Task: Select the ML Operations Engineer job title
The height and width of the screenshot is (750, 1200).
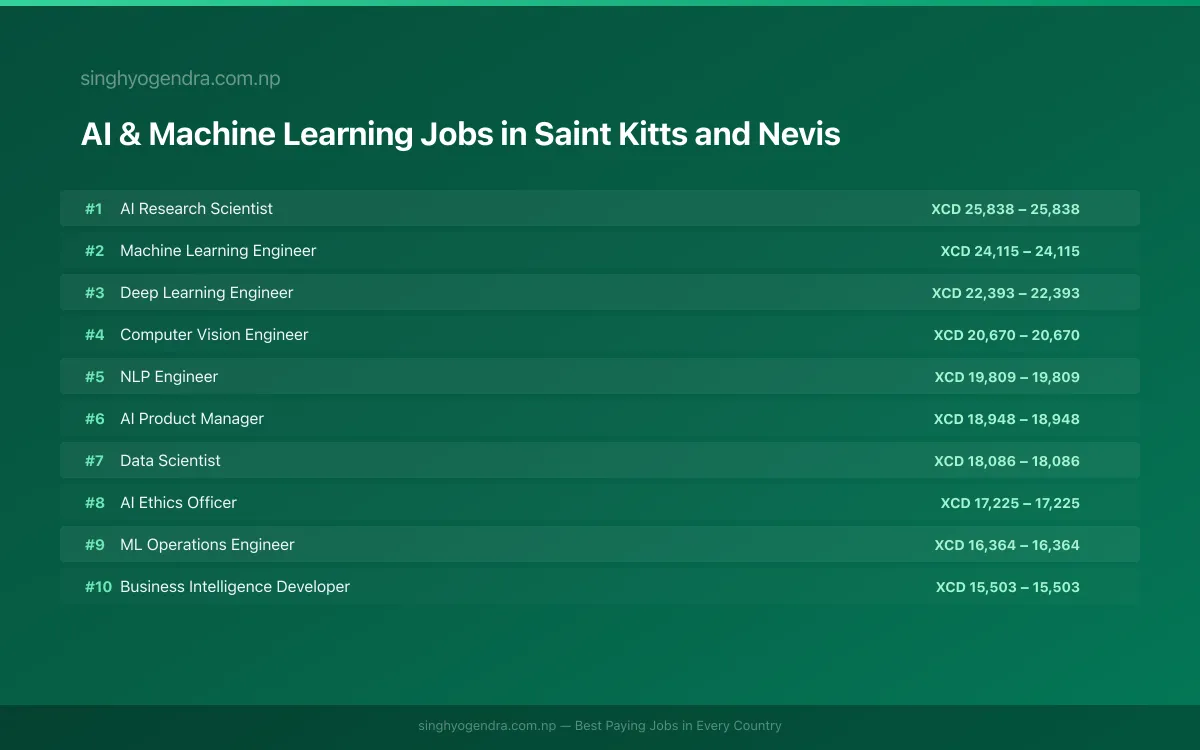Action: coord(207,545)
